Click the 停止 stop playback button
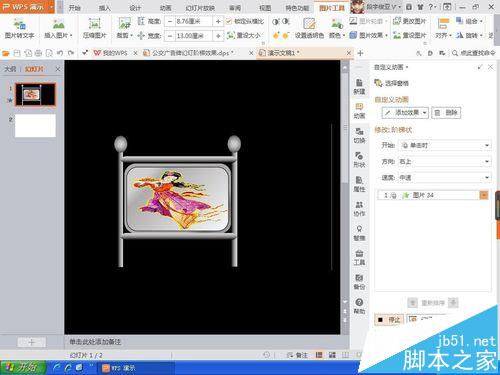This screenshot has height=375, width=500. [x=389, y=320]
